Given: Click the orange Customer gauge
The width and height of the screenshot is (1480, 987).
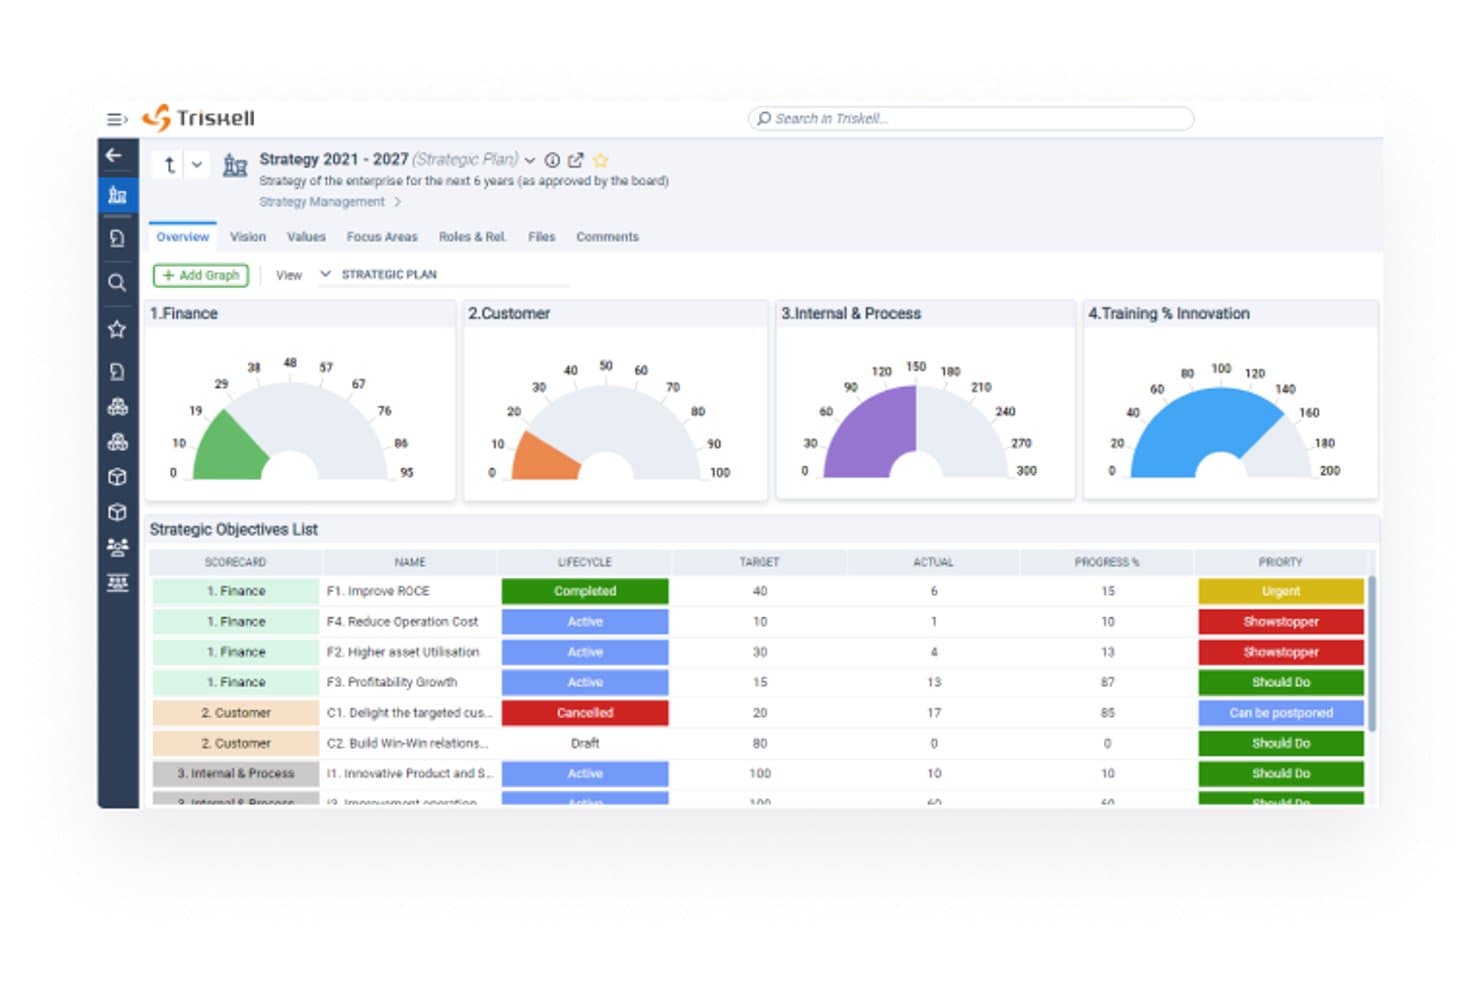Looking at the screenshot, I should click(x=546, y=456).
